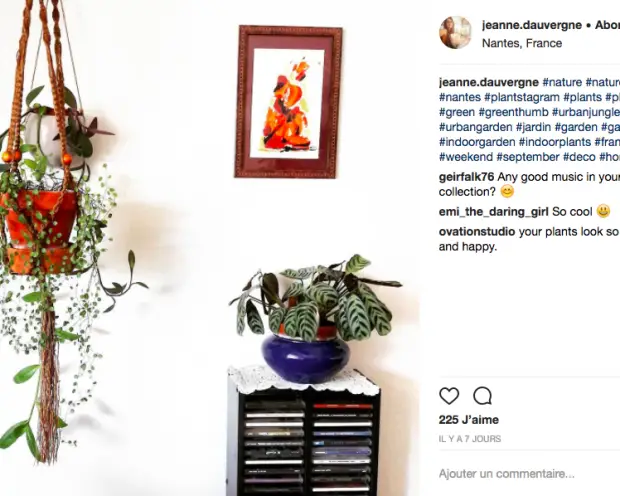Focus the Ajouter un commentaire field
Image resolution: width=620 pixels, height=496 pixels.
tap(529, 473)
